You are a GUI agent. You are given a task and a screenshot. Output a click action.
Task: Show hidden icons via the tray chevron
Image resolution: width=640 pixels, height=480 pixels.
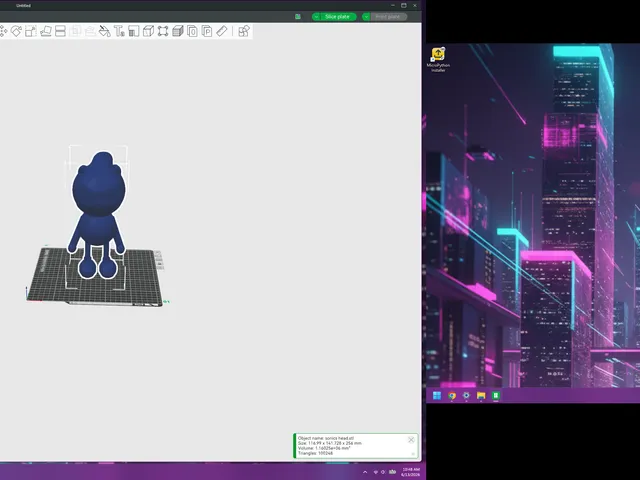coord(365,472)
